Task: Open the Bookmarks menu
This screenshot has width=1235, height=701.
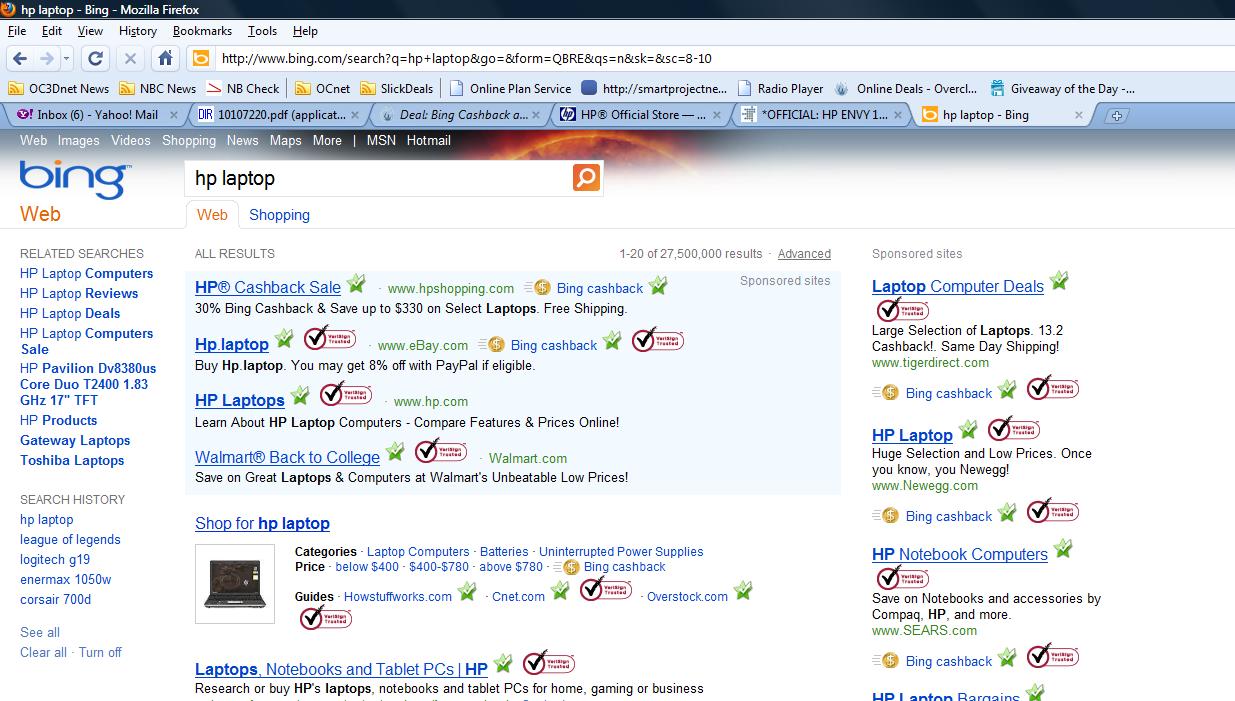Action: (202, 31)
